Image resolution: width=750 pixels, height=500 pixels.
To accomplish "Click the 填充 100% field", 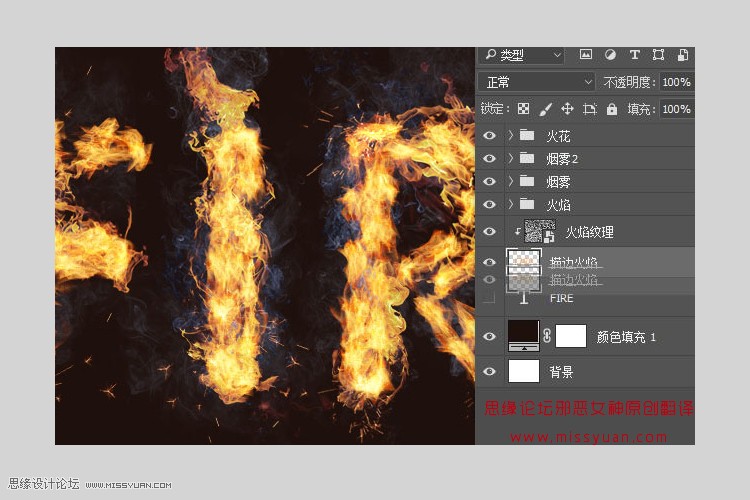I will (676, 109).
